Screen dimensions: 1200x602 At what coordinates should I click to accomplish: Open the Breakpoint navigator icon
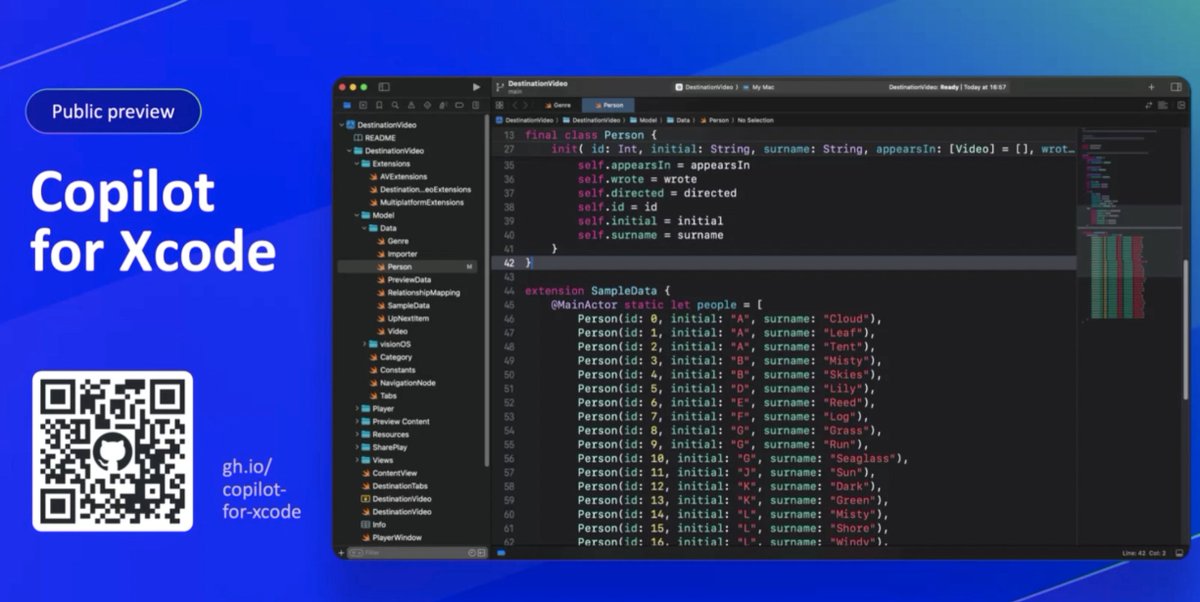pos(459,104)
